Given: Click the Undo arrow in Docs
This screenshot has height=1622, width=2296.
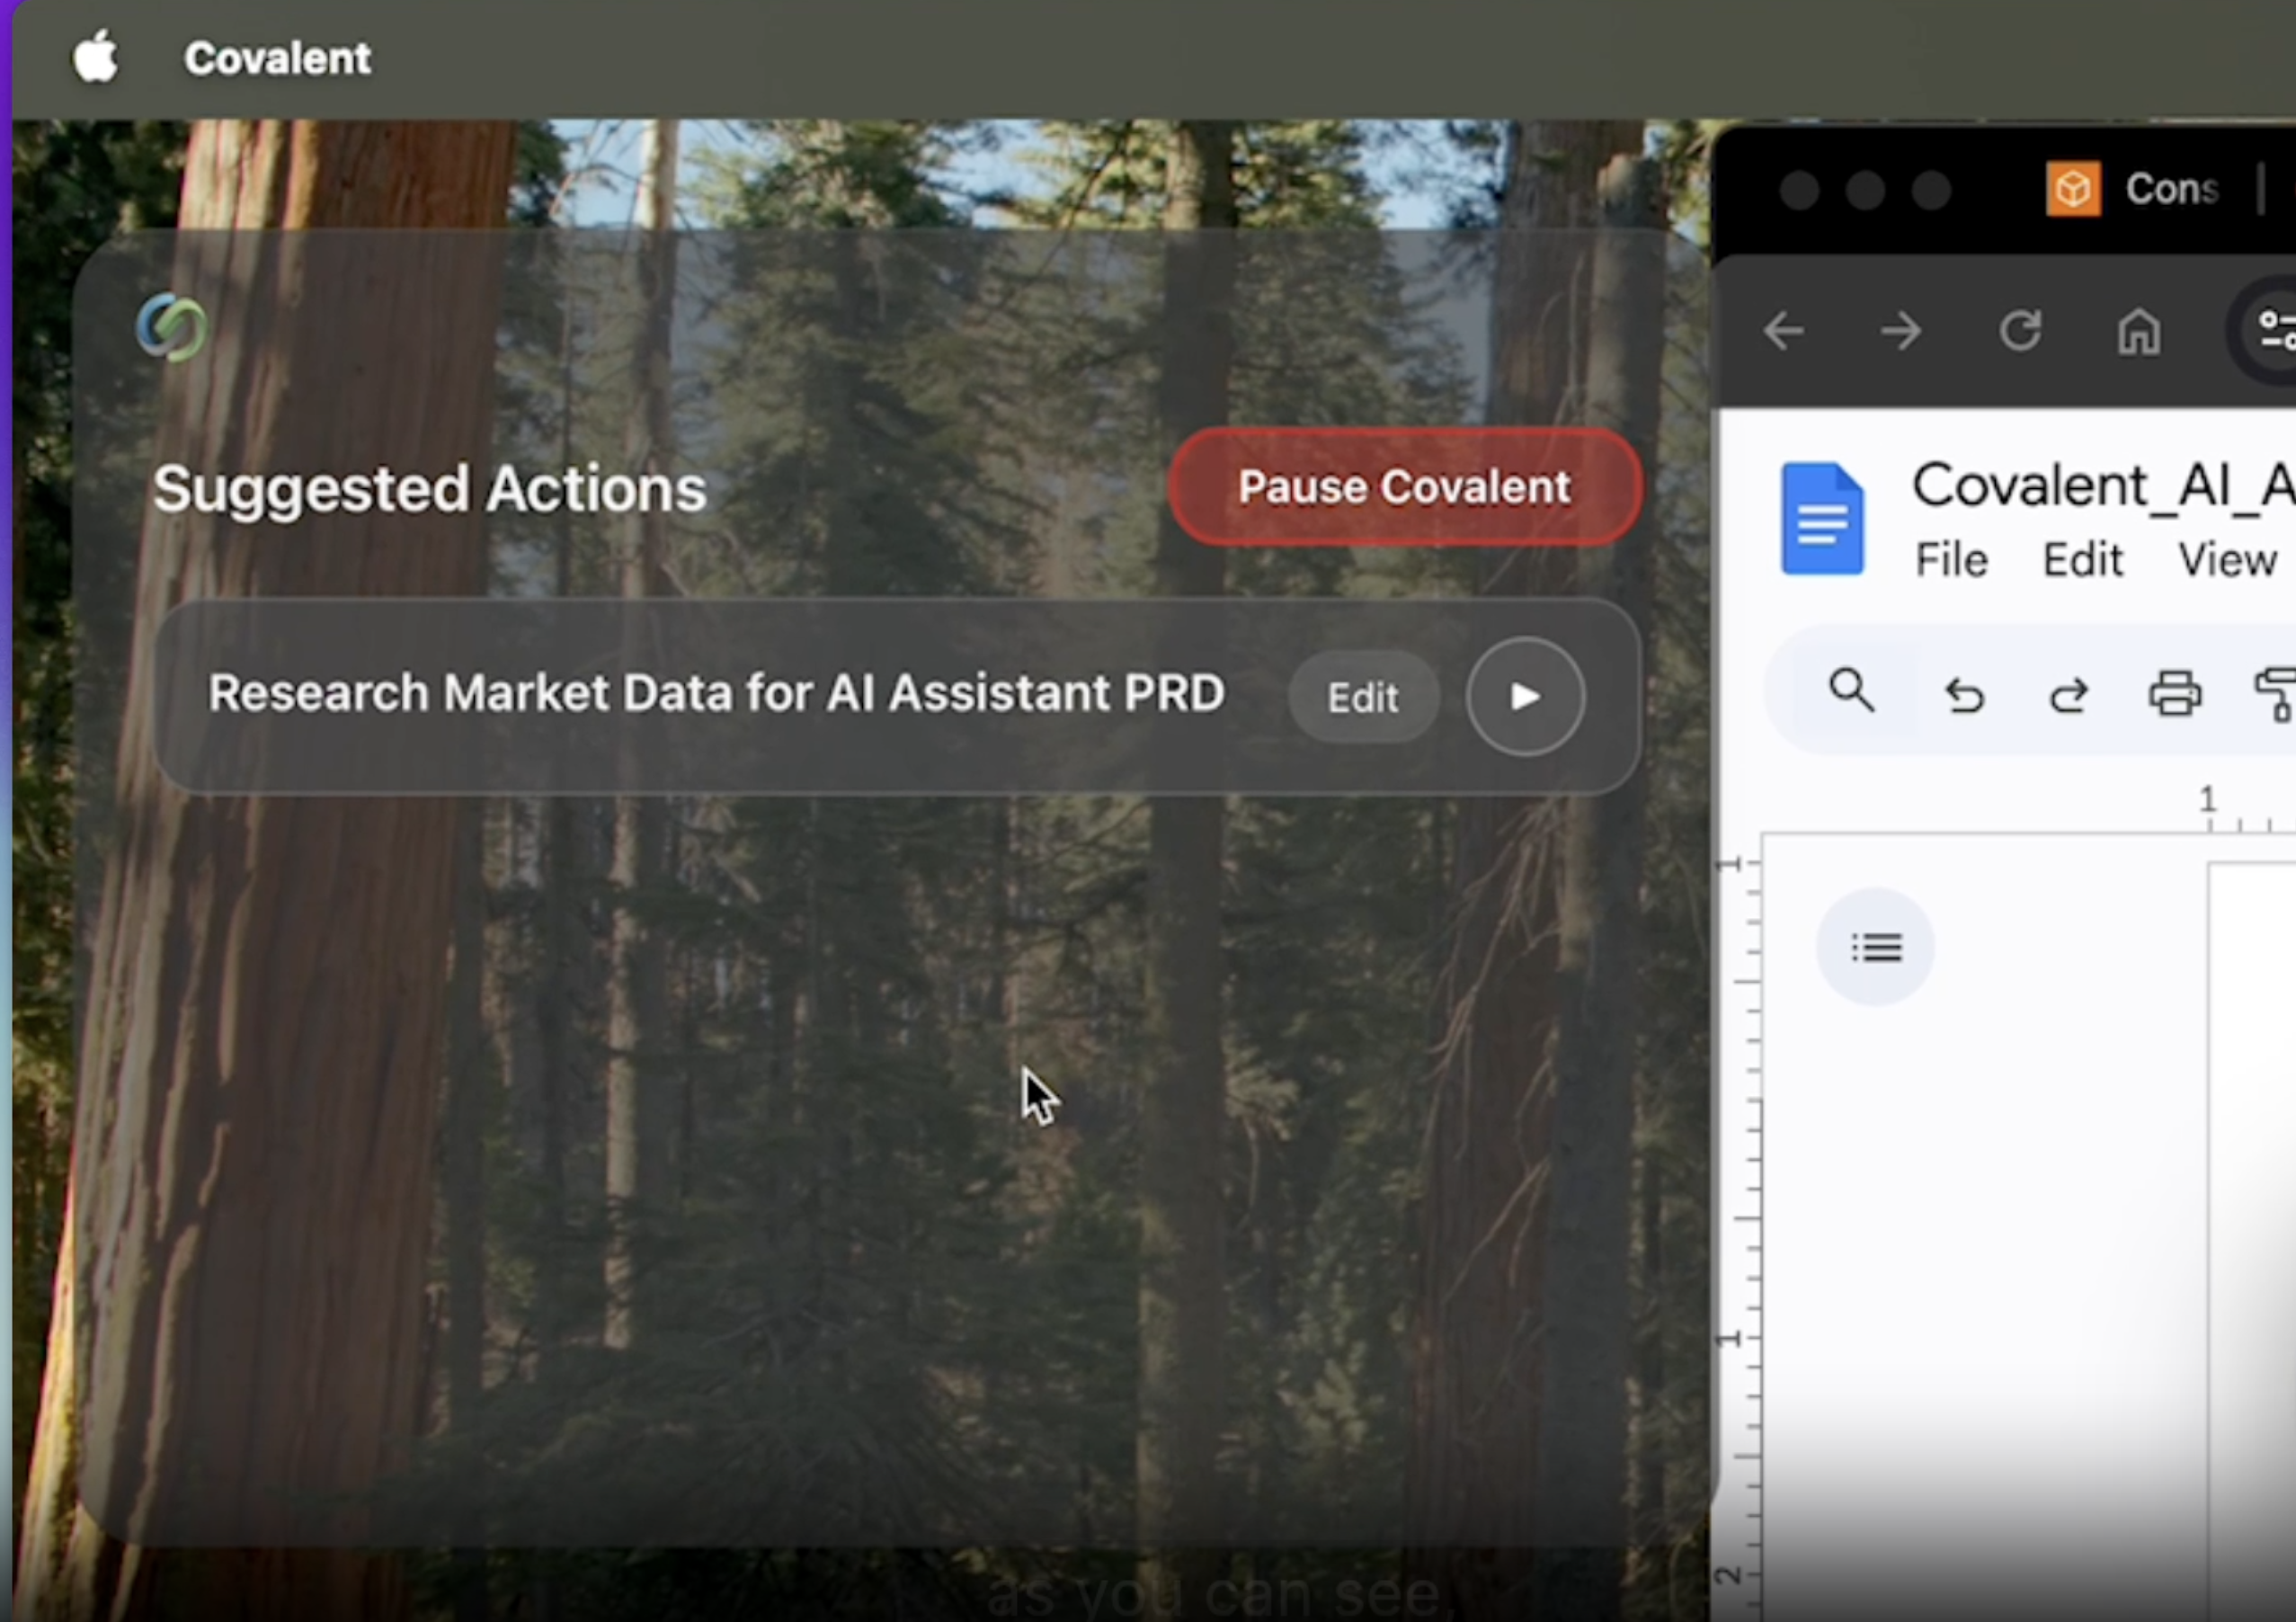Looking at the screenshot, I should [1964, 694].
